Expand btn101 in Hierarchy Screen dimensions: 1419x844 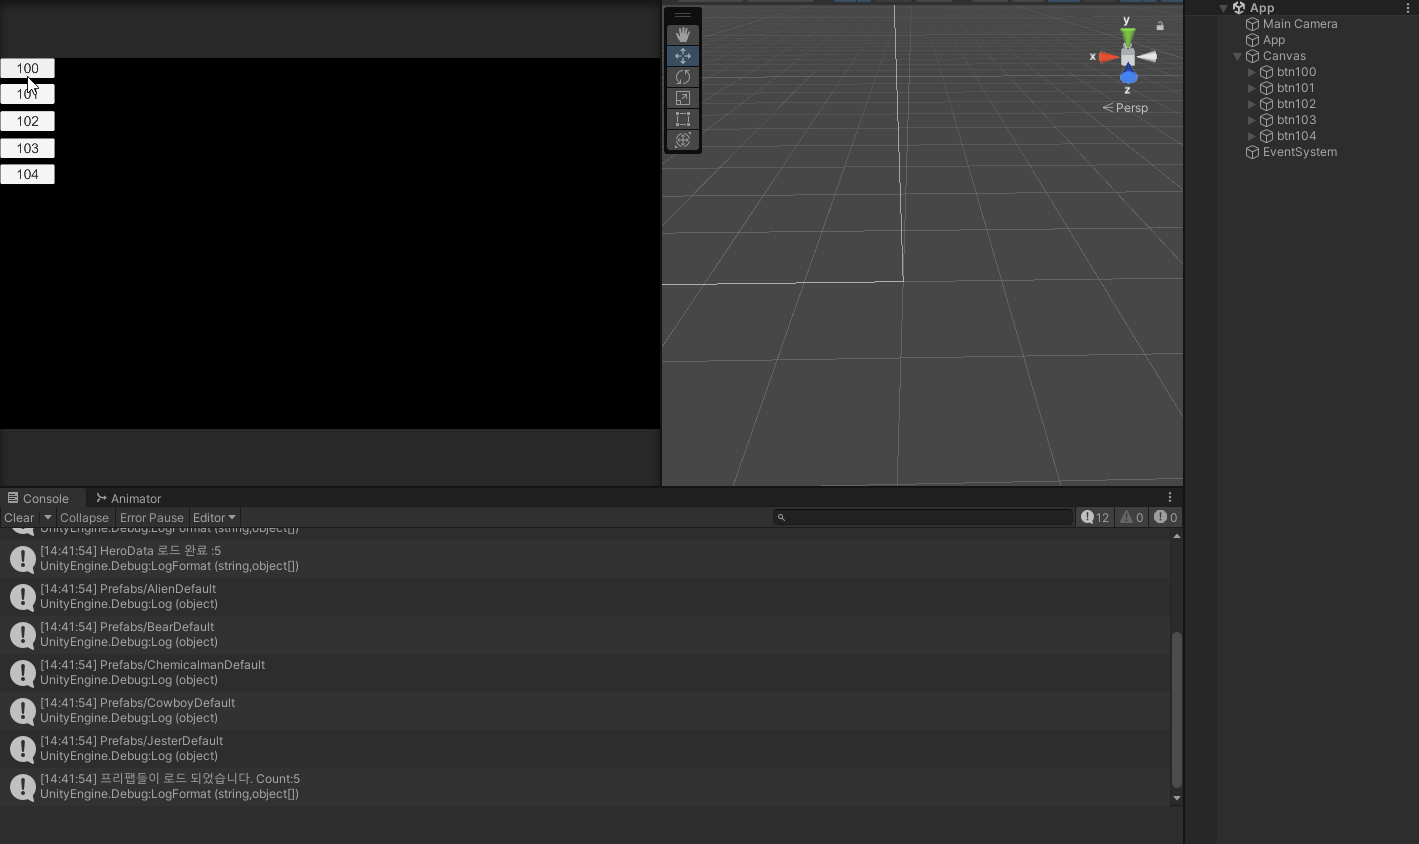[1251, 88]
